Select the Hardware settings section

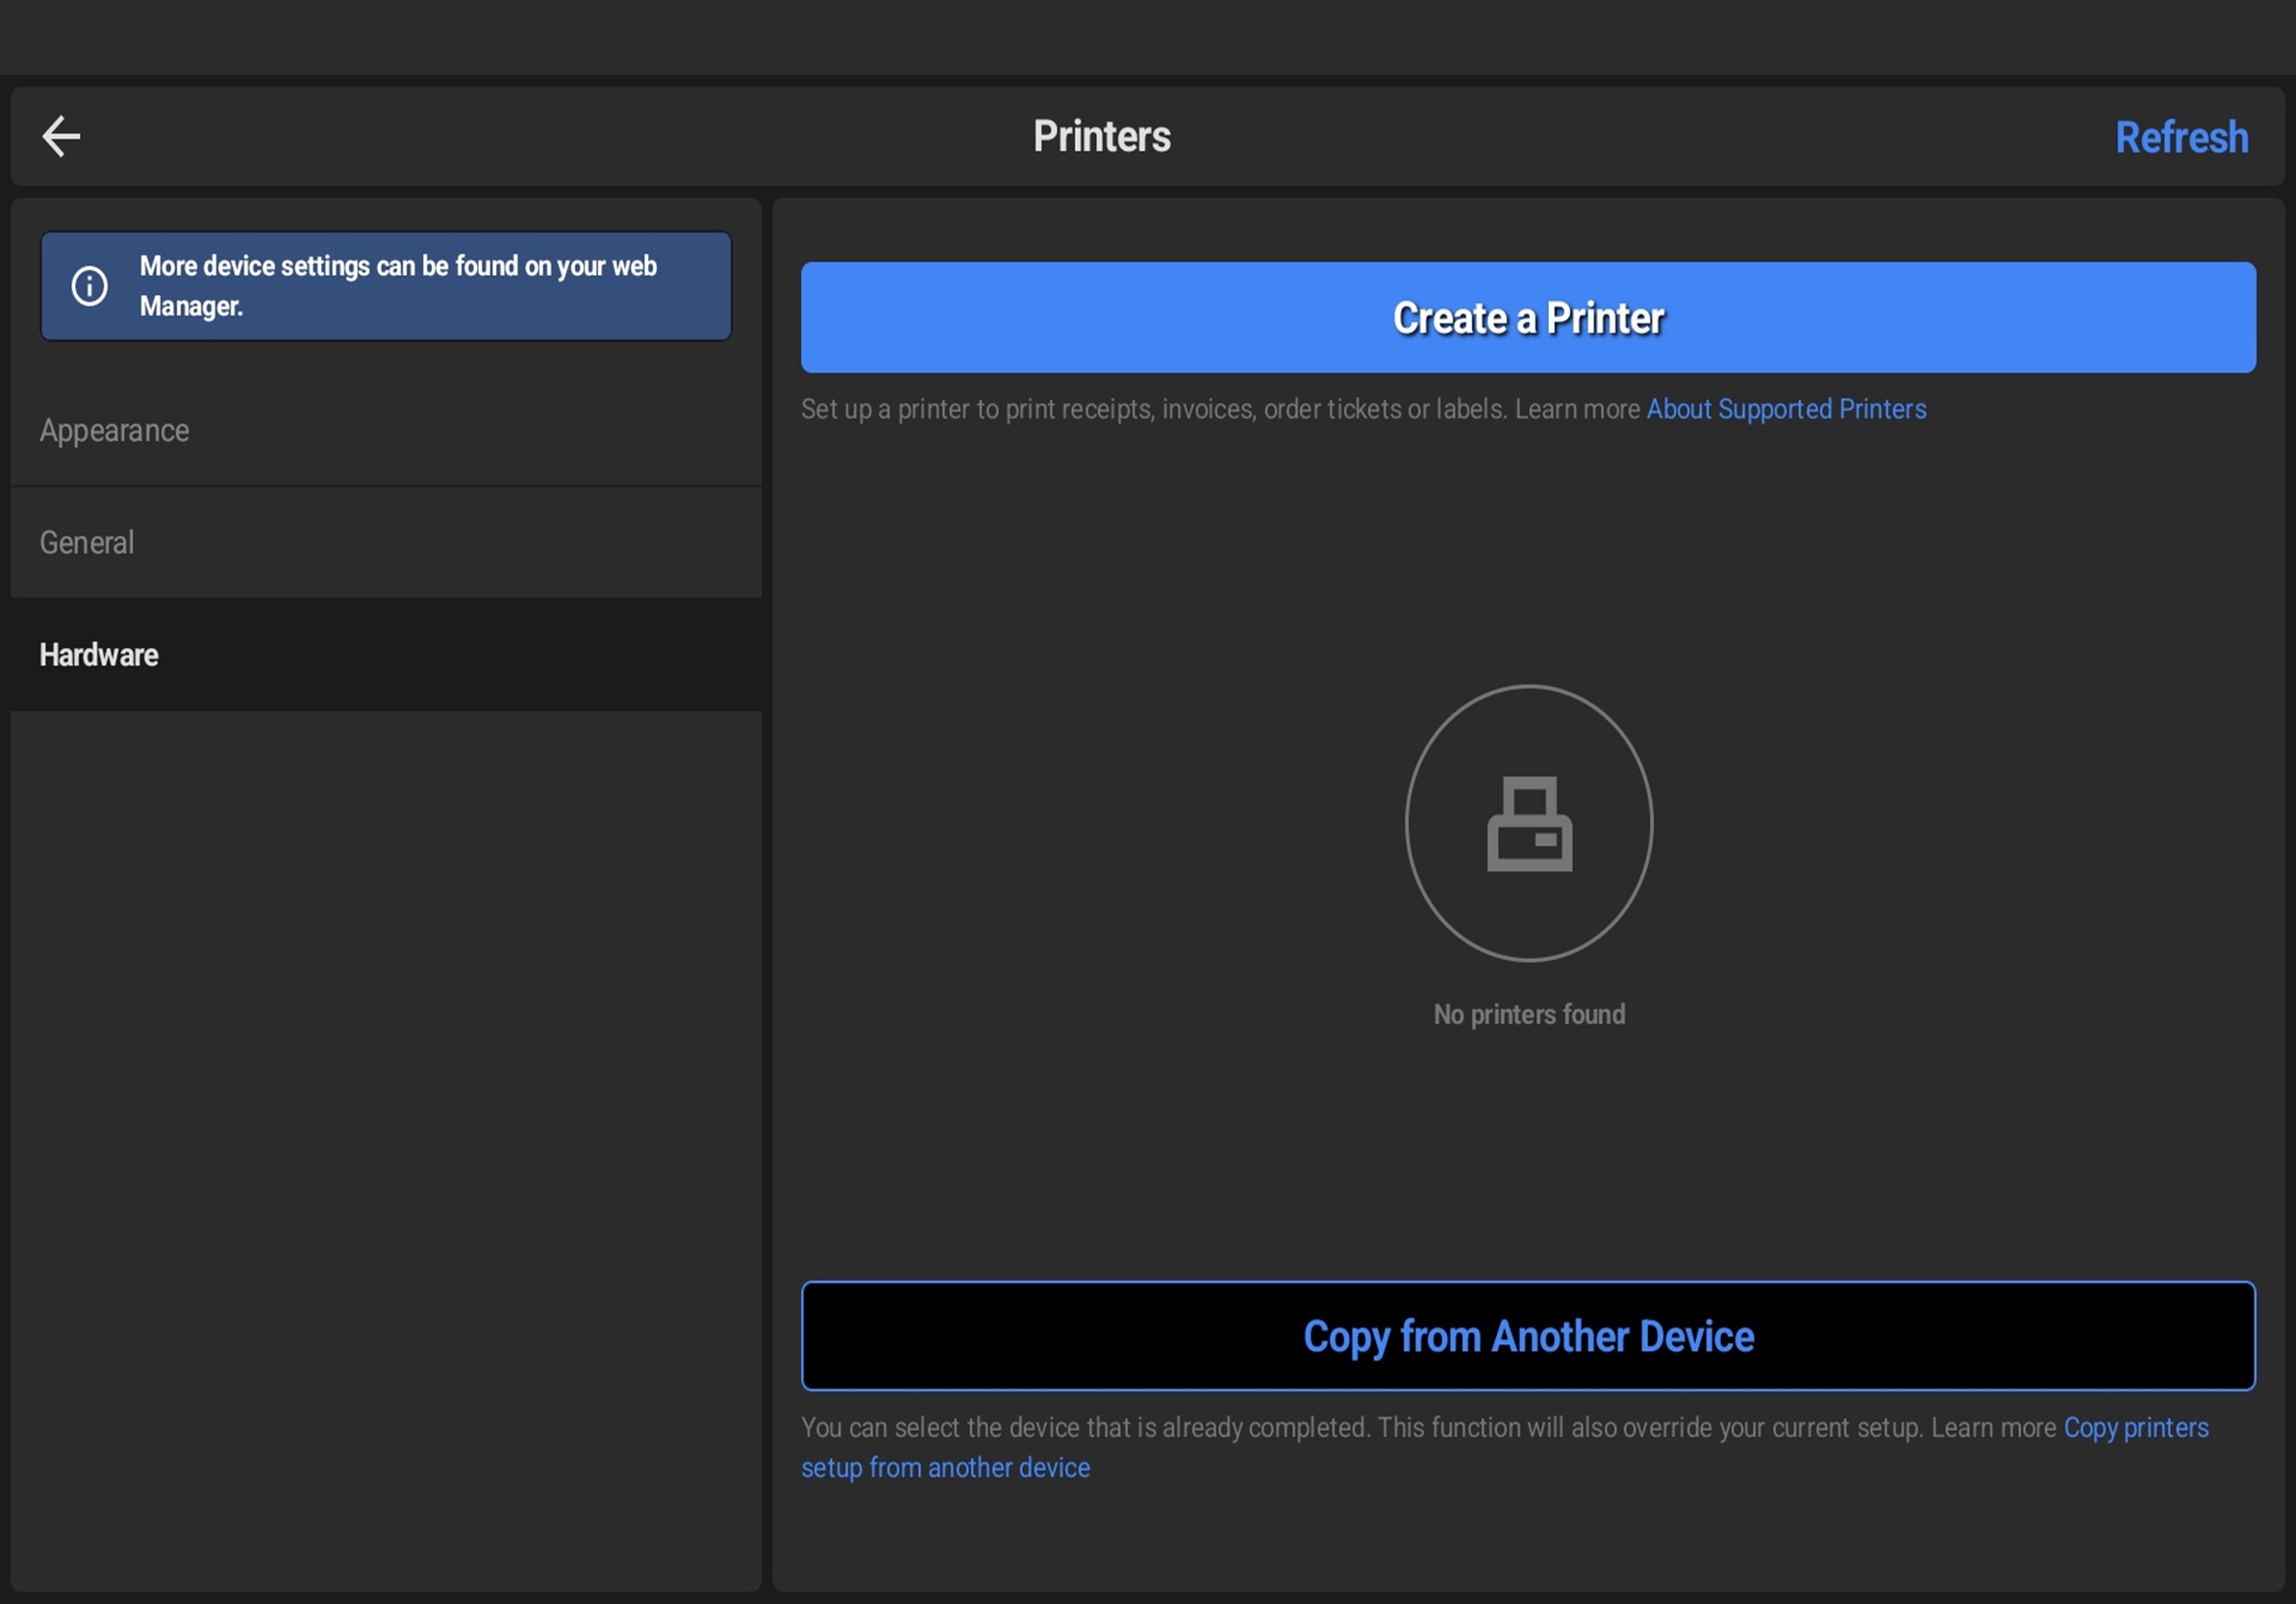(99, 655)
